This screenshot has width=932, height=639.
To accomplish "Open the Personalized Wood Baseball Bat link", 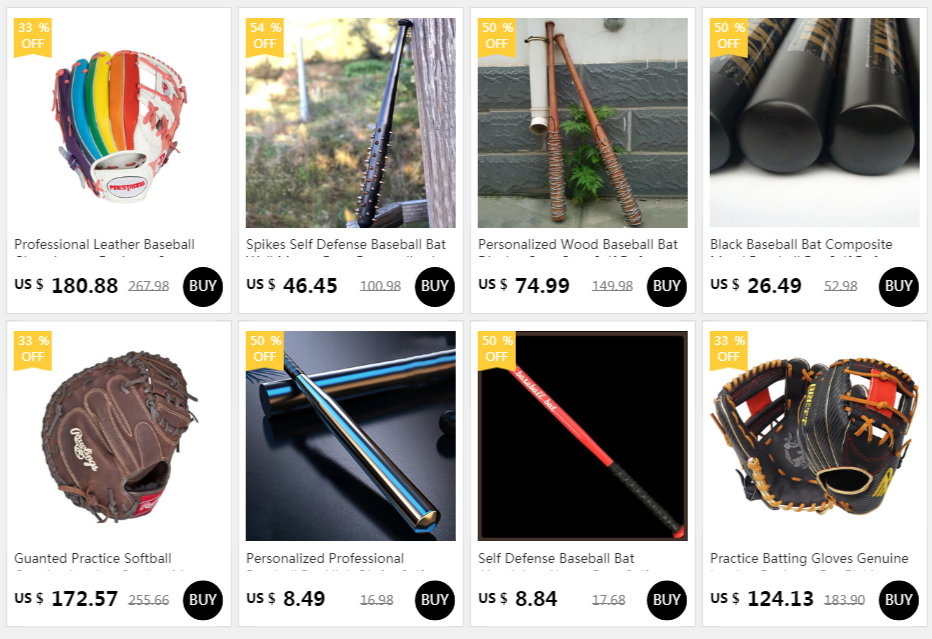I will tap(578, 244).
